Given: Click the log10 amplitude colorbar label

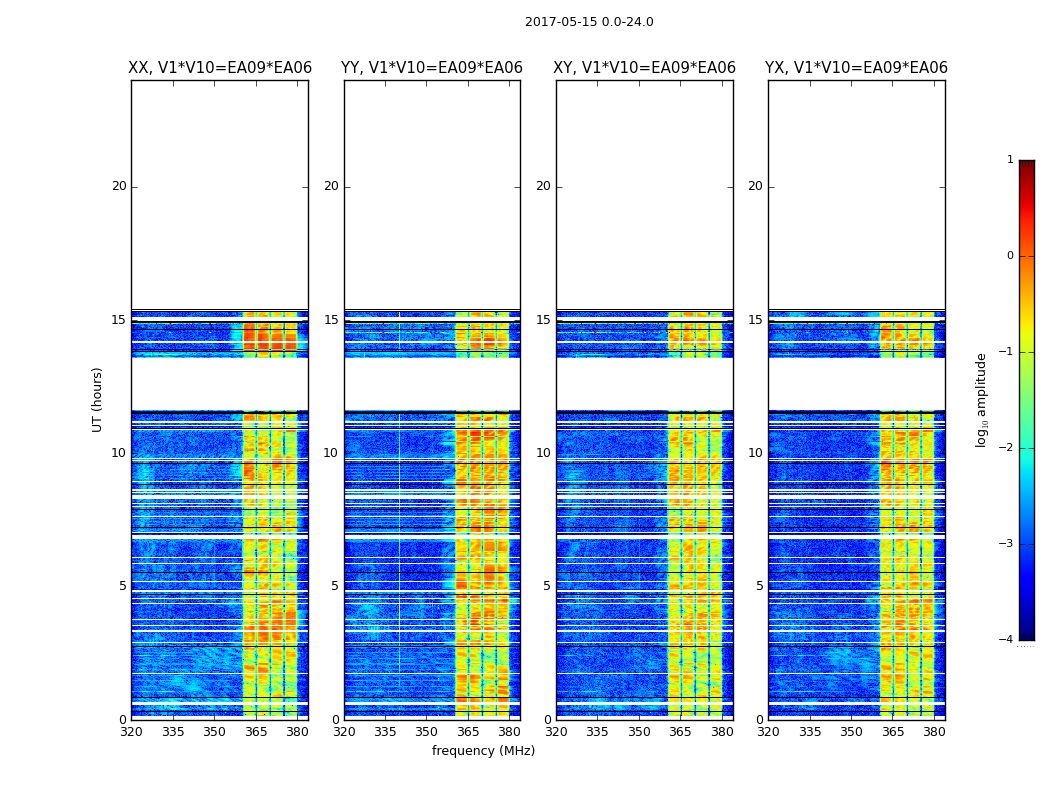Looking at the screenshot, I should pyautogui.click(x=981, y=400).
